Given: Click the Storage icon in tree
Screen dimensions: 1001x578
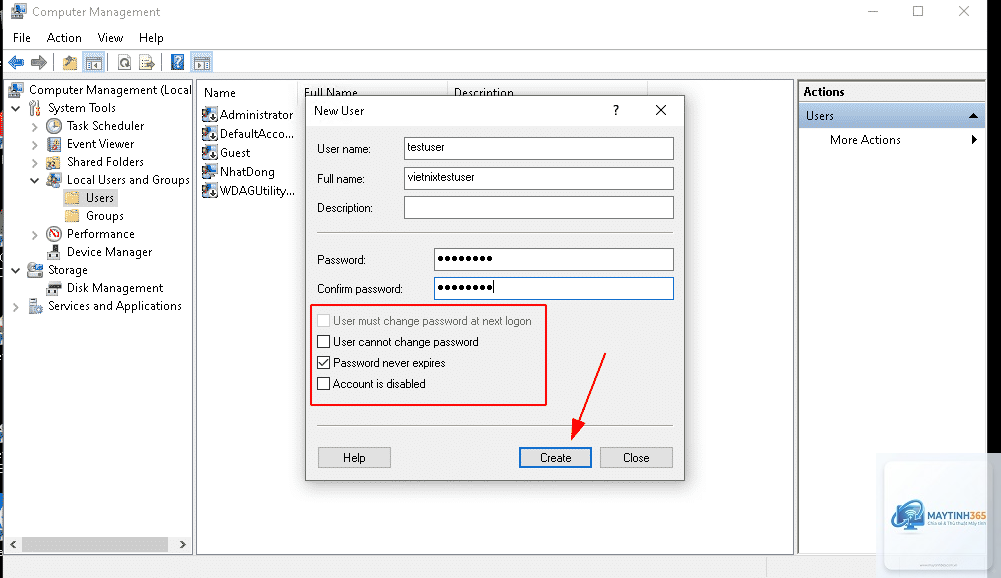Looking at the screenshot, I should point(35,270).
